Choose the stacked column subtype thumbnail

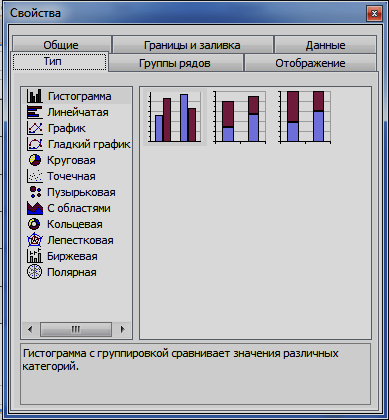tap(240, 117)
